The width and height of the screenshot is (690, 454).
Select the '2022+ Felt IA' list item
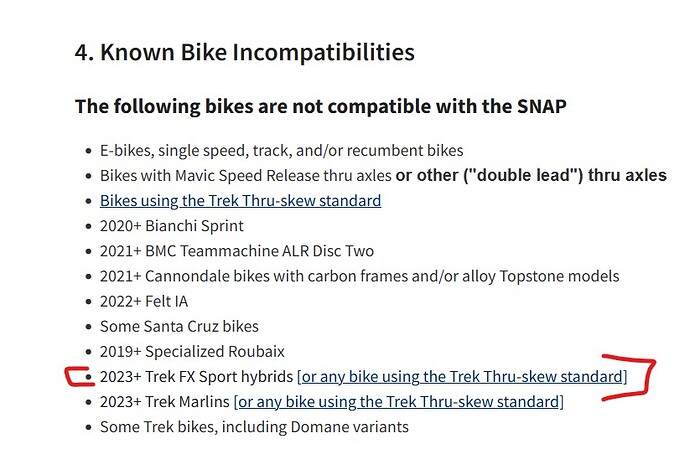[x=144, y=301]
